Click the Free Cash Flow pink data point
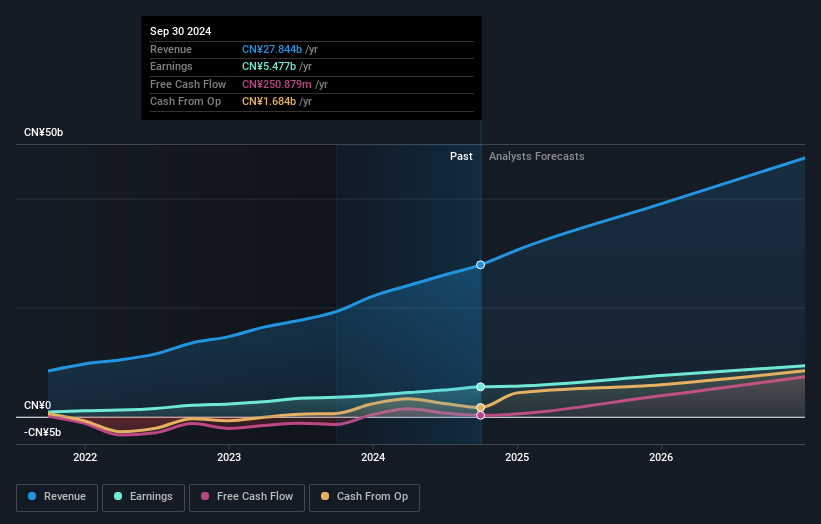The height and width of the screenshot is (524, 821). (480, 415)
